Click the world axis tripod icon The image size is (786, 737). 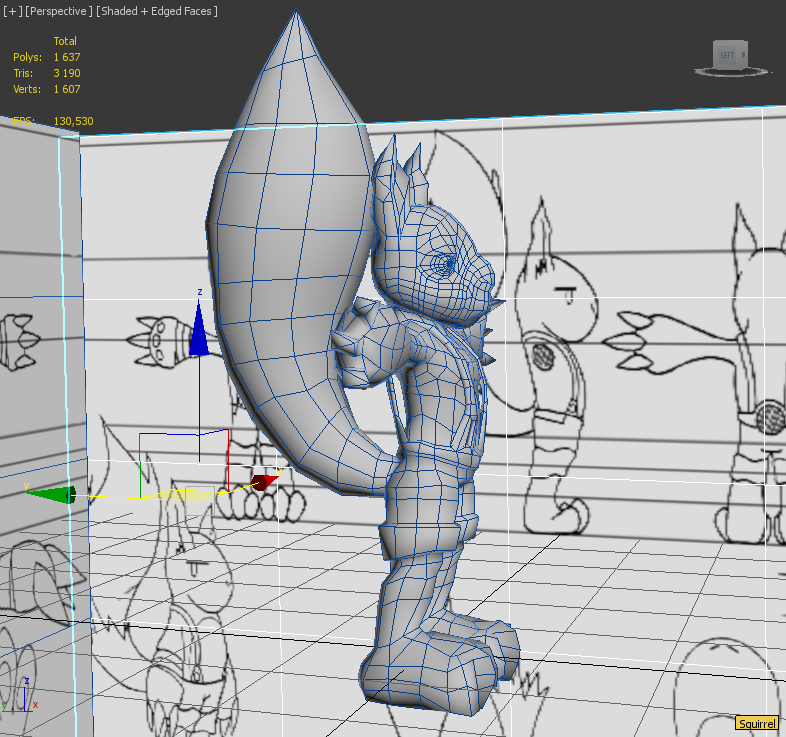20,696
